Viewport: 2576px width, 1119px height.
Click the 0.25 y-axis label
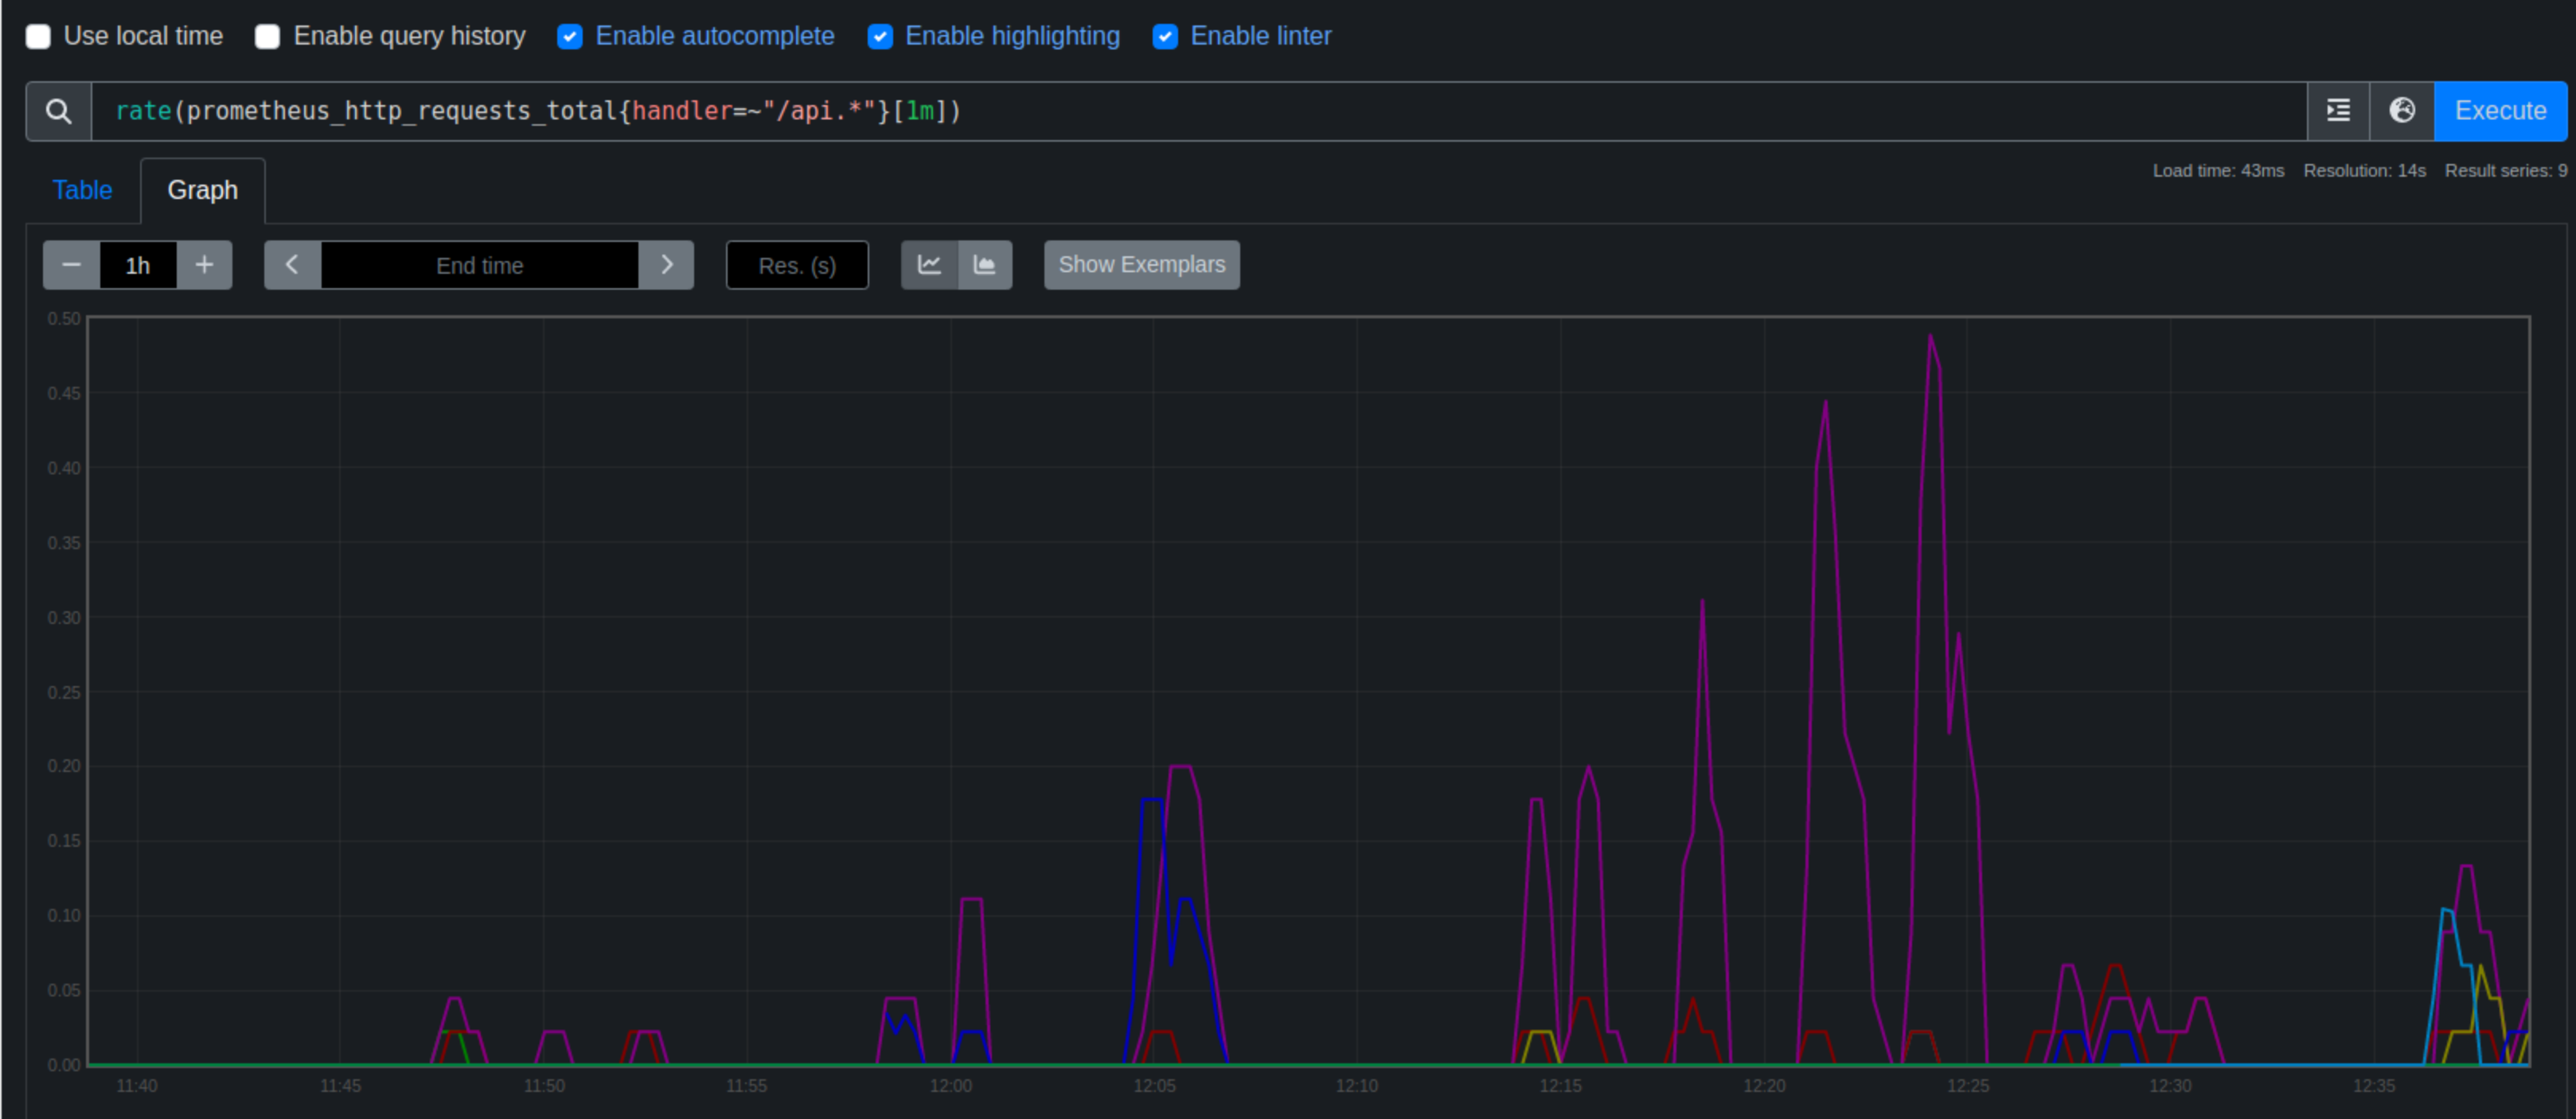(x=64, y=692)
